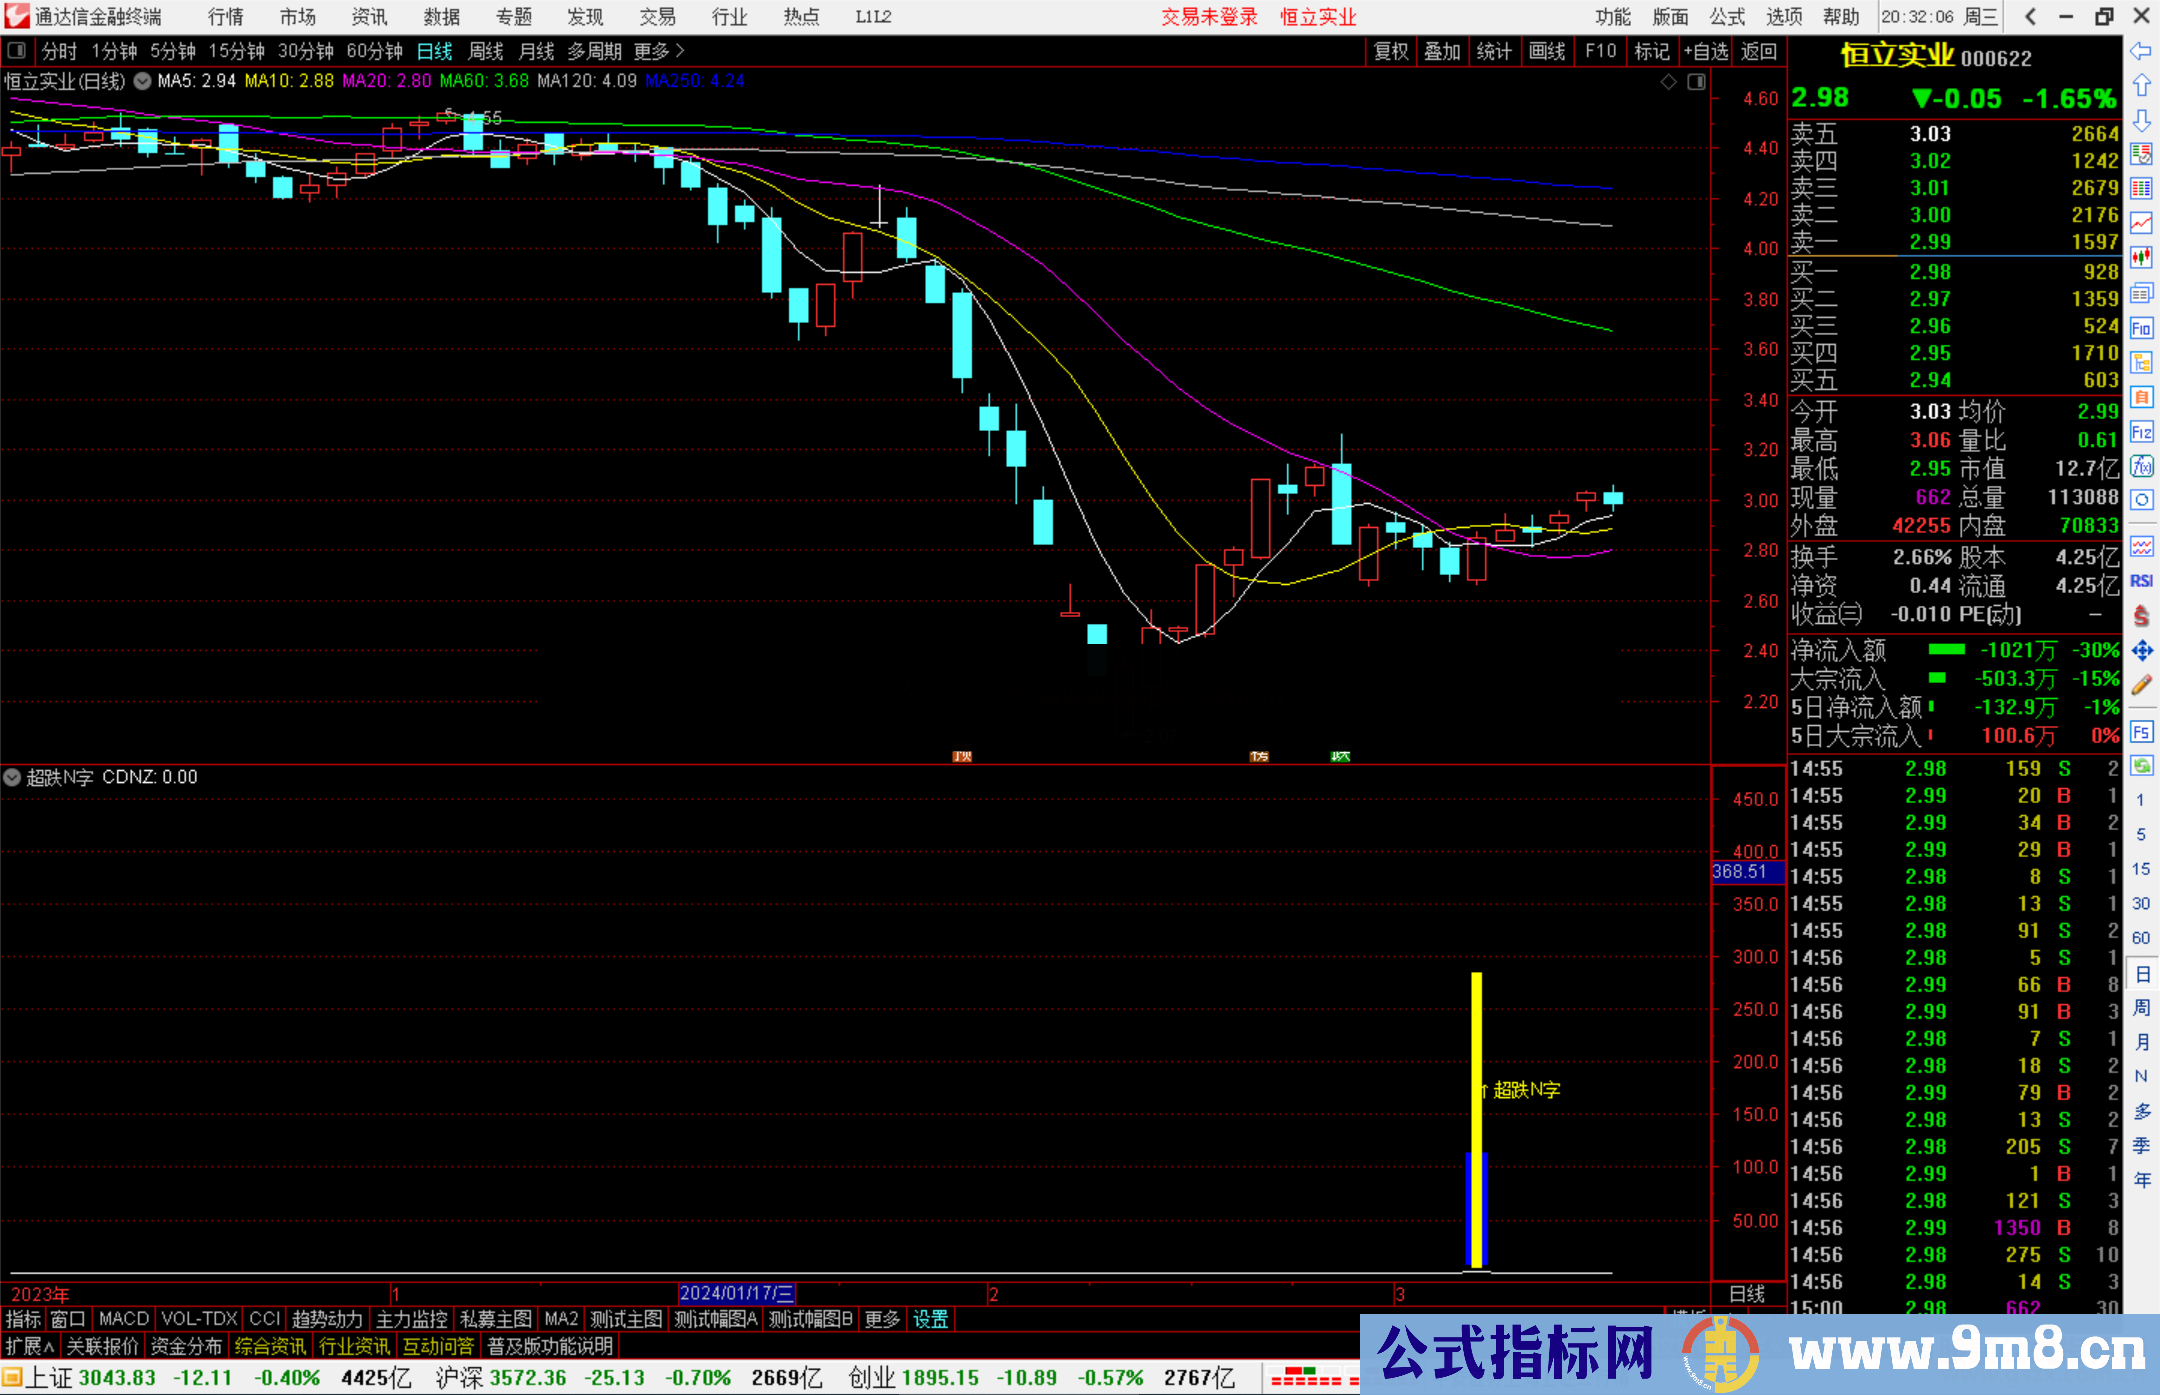Image resolution: width=2160 pixels, height=1395 pixels.
Task: Toggle the panel icon left of 分时
Action: [x=17, y=51]
